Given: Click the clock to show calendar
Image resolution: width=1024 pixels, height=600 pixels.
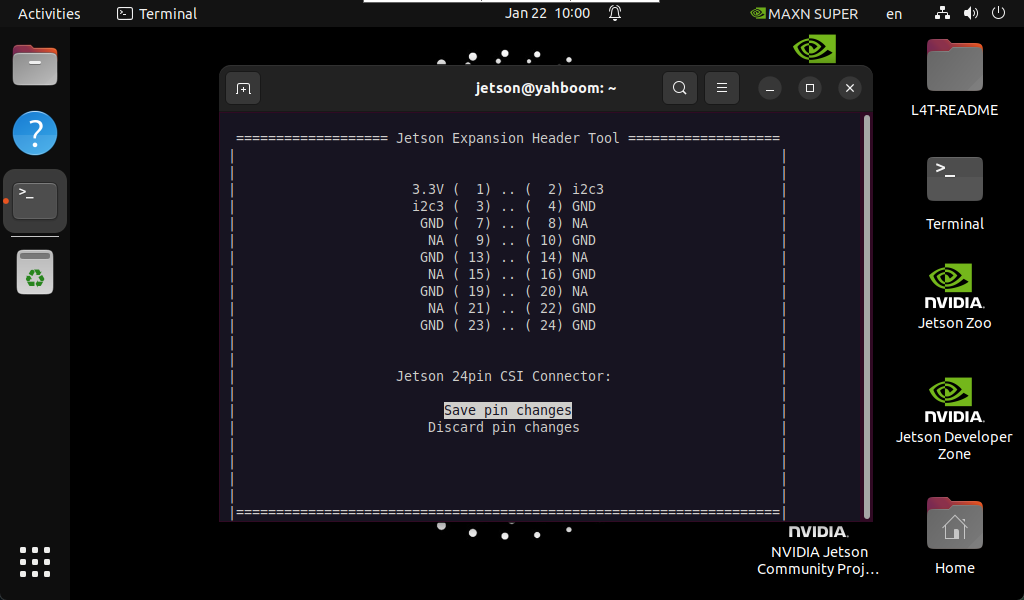Looking at the screenshot, I should 547,13.
